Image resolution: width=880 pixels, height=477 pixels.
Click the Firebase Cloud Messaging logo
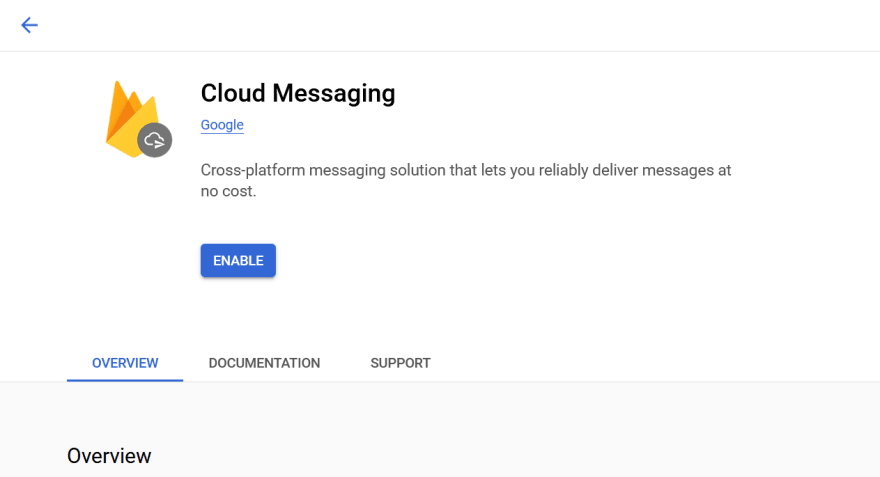[x=139, y=120]
